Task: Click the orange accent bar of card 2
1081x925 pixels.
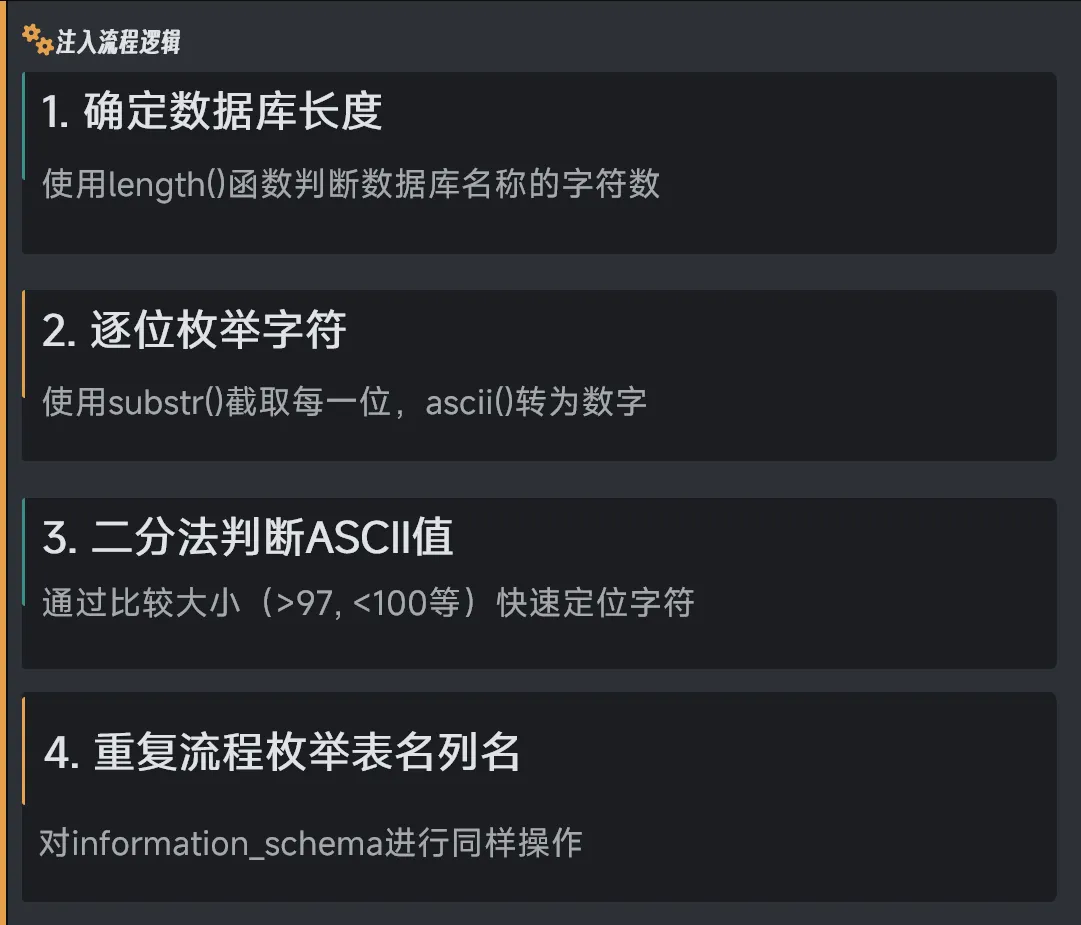Action: coord(23,344)
